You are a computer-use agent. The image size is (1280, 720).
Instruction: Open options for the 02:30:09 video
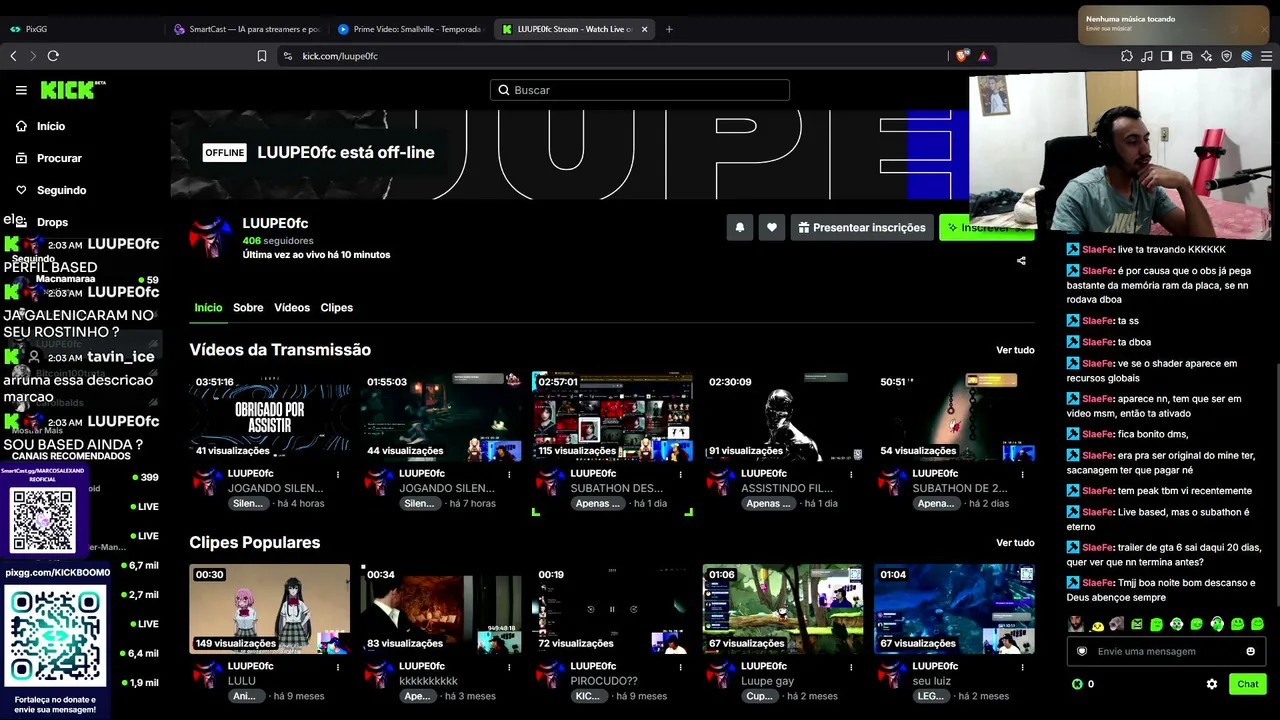[x=851, y=474]
